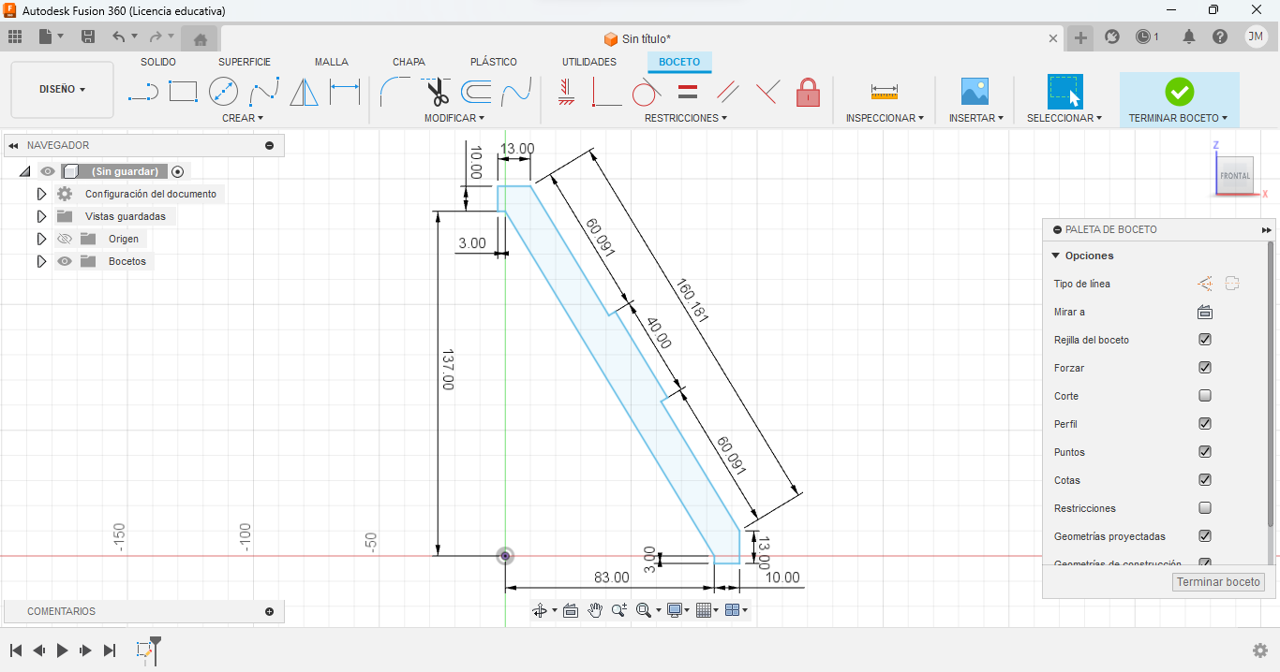Toggle the Cotas checkbox
The width and height of the screenshot is (1280, 672).
click(1205, 480)
